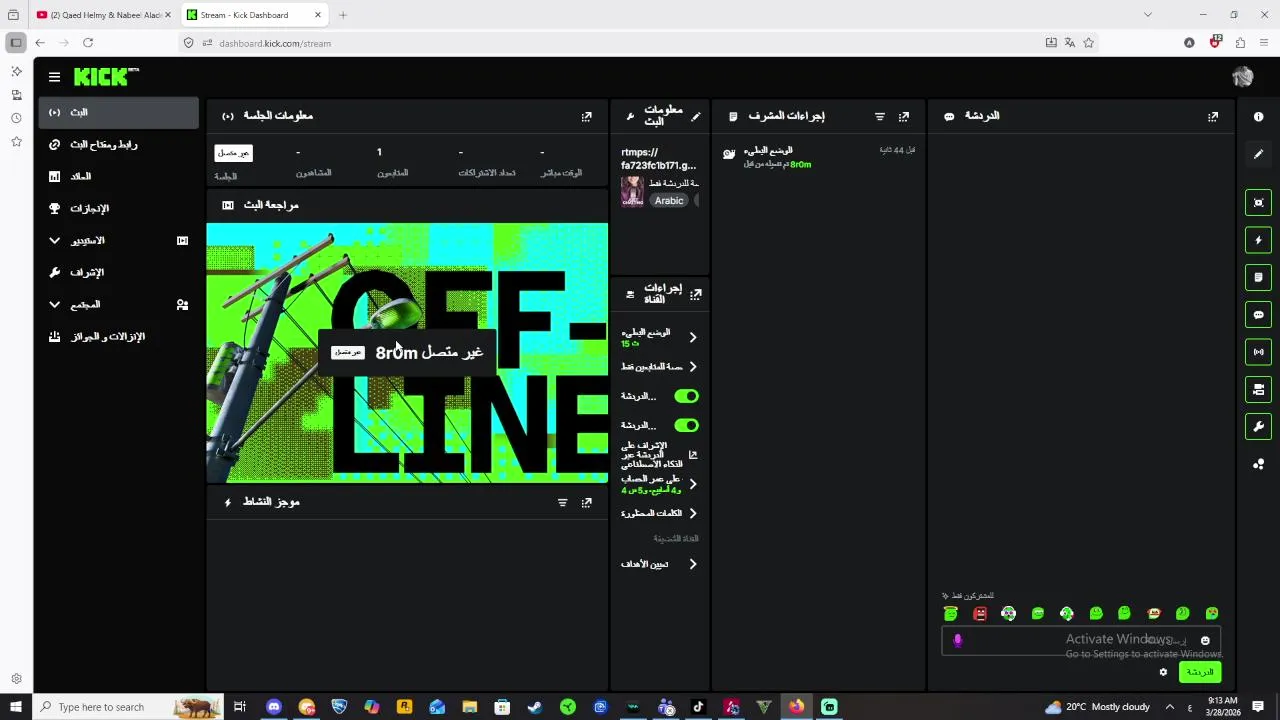This screenshot has height=720, width=1280.
Task: Toggle the lightning activity feed panel icon
Action: 1258,240
